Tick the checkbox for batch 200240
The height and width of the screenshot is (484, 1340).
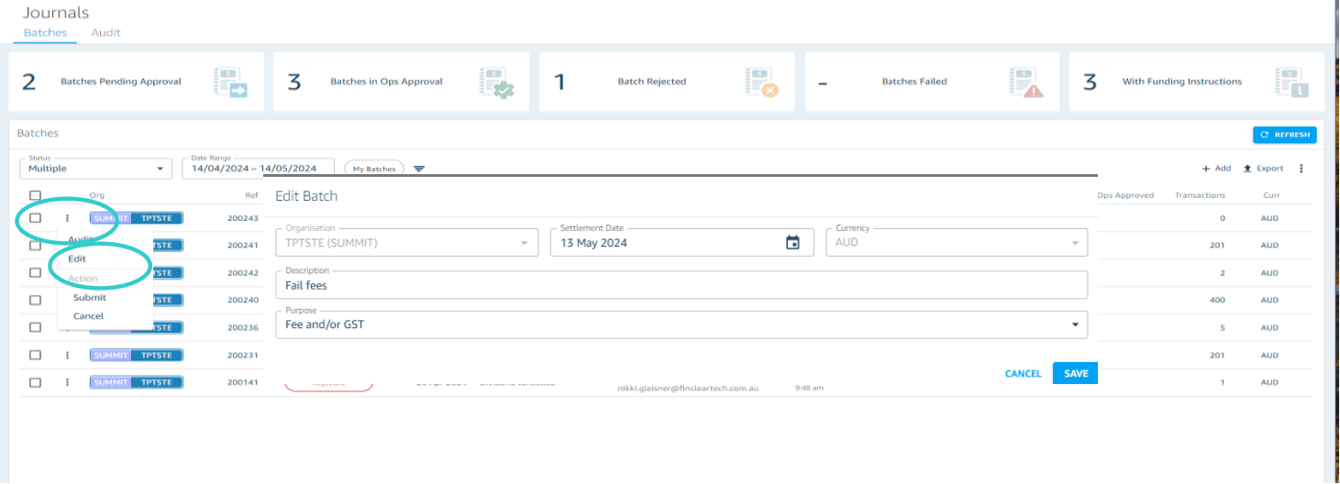tap(35, 300)
